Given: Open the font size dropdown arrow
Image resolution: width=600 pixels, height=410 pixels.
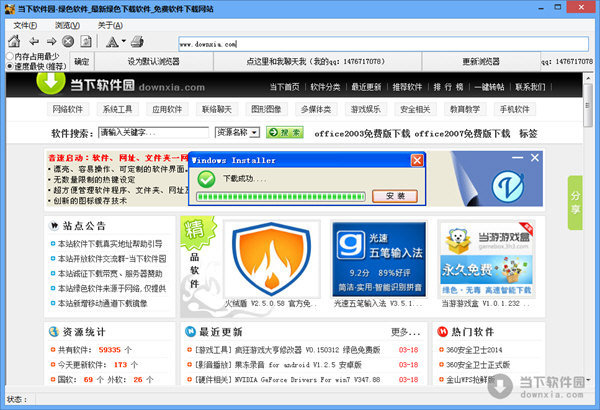Looking at the screenshot, I should 124,41.
